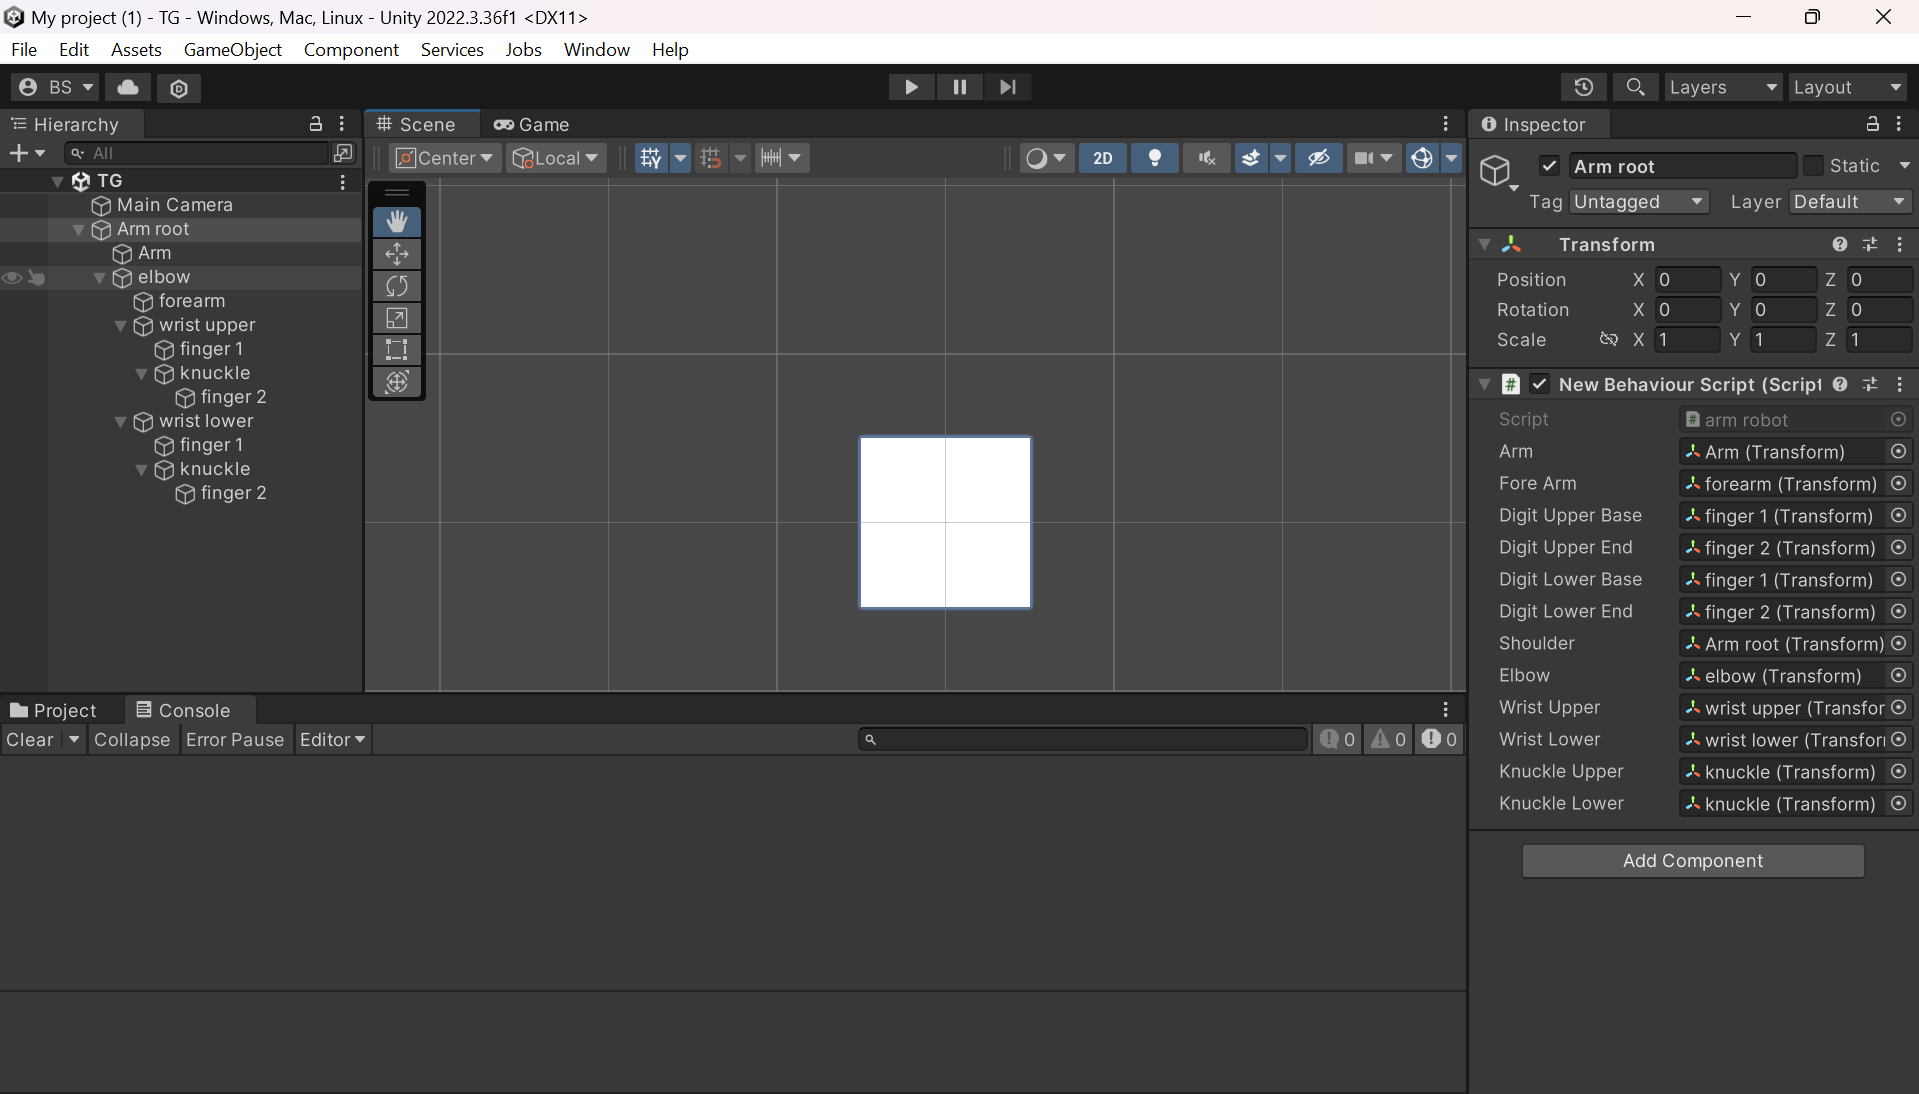Open the Undo History icon
The height and width of the screenshot is (1094, 1919).
(x=1583, y=88)
